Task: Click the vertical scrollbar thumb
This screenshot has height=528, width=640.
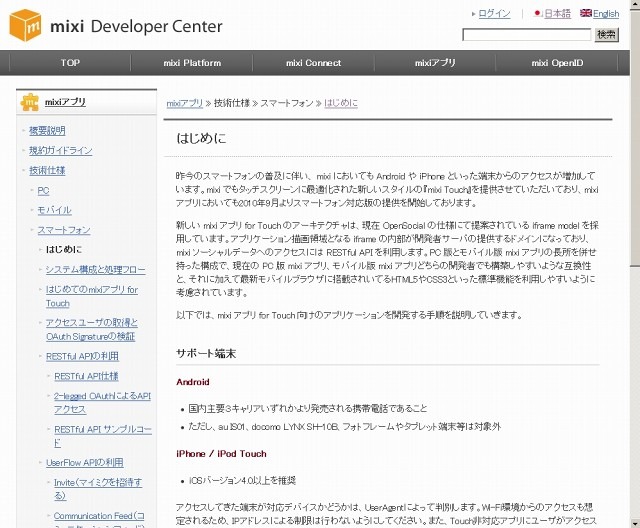Action: point(635,137)
